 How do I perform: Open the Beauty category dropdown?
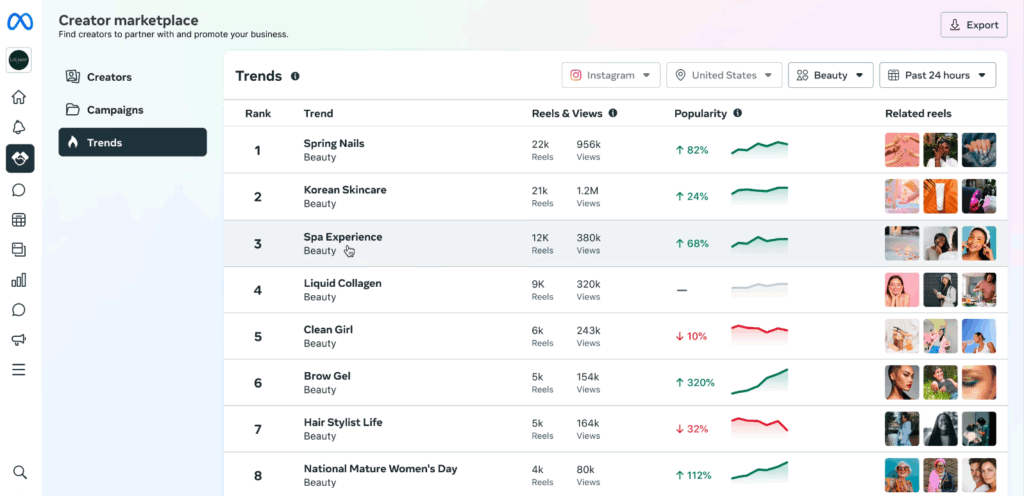point(830,75)
